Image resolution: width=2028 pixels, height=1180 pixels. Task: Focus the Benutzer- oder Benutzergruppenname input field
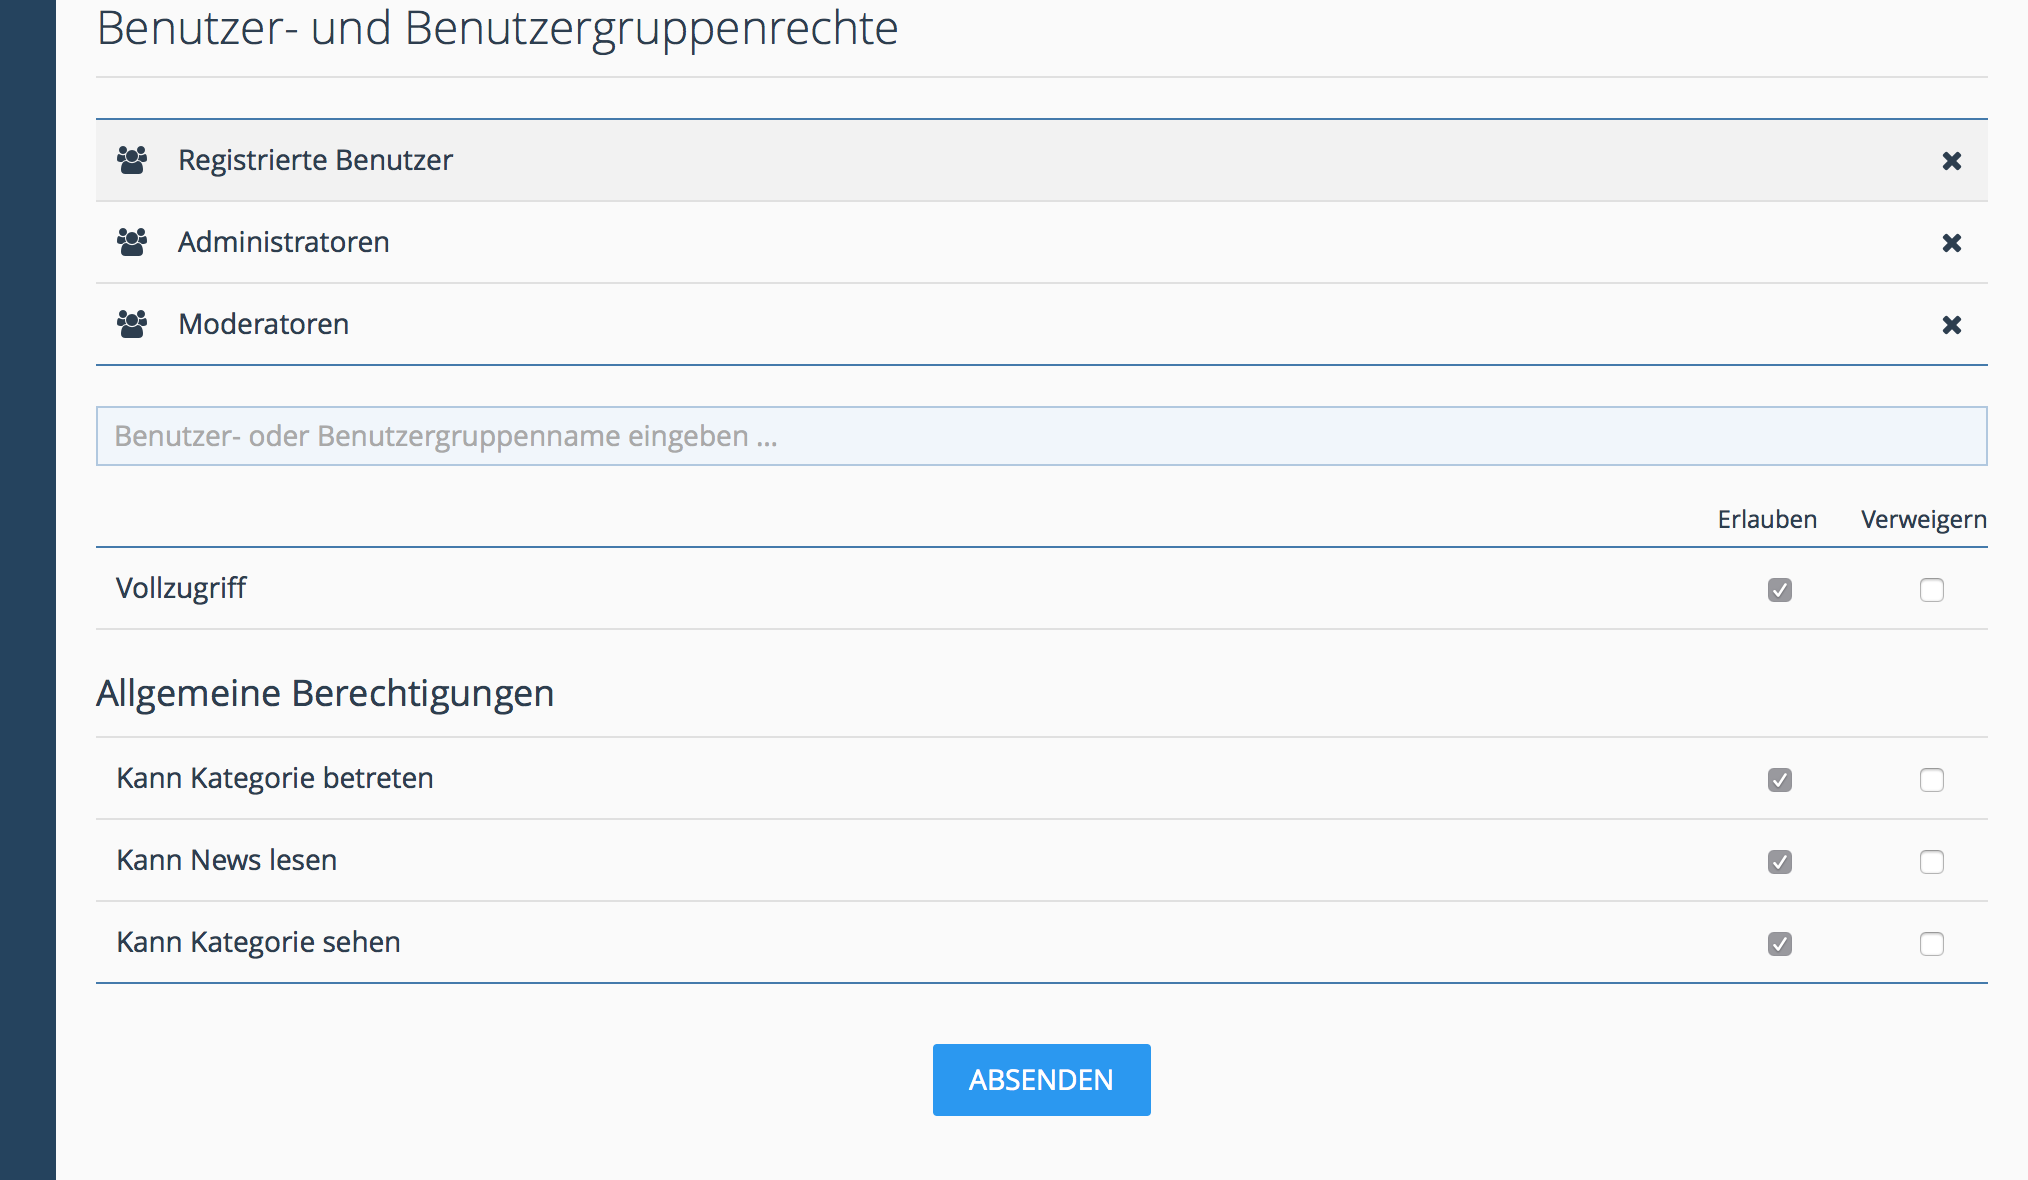[1040, 436]
